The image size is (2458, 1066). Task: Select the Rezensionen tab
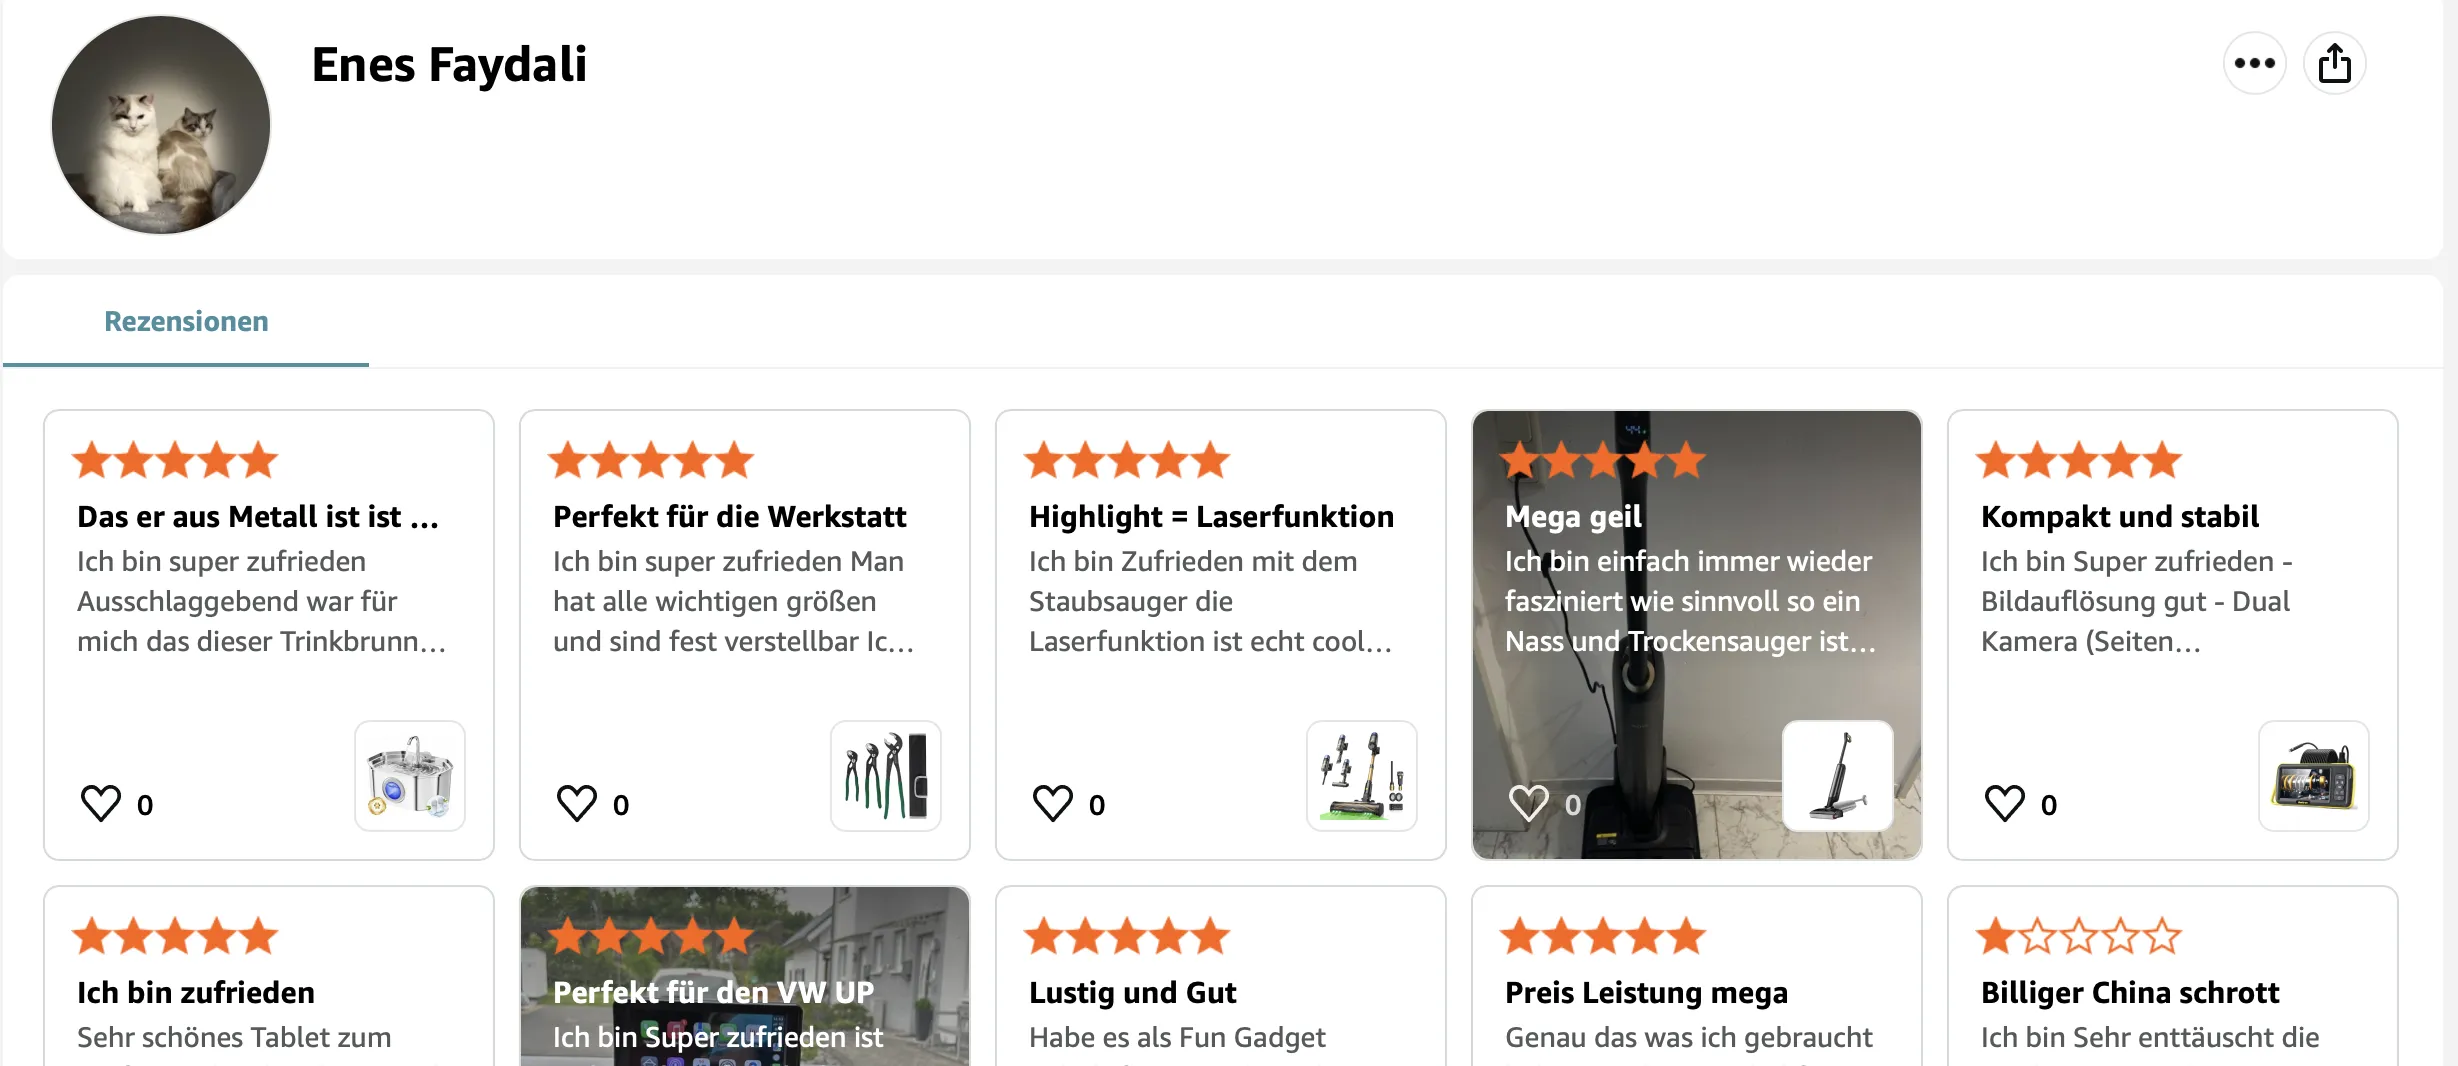click(x=186, y=322)
